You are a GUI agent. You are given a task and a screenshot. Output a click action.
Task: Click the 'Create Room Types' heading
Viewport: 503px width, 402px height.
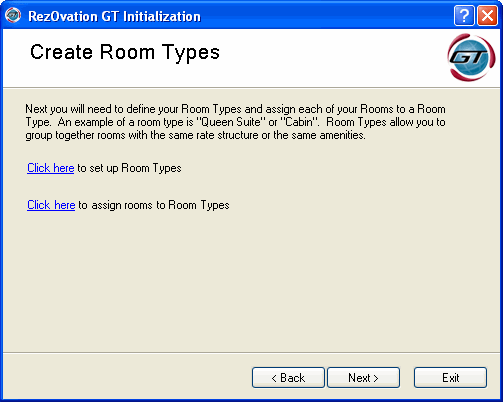[x=125, y=52]
